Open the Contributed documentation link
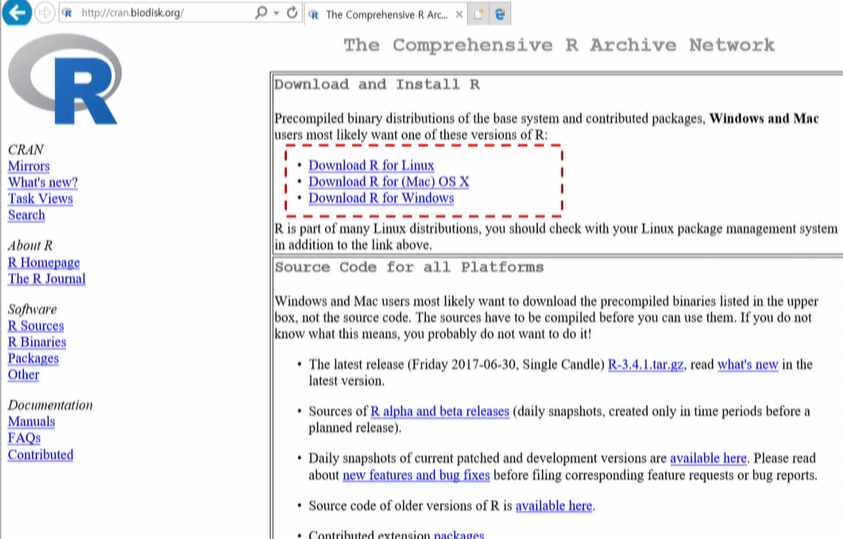This screenshot has width=843, height=539. coord(40,455)
